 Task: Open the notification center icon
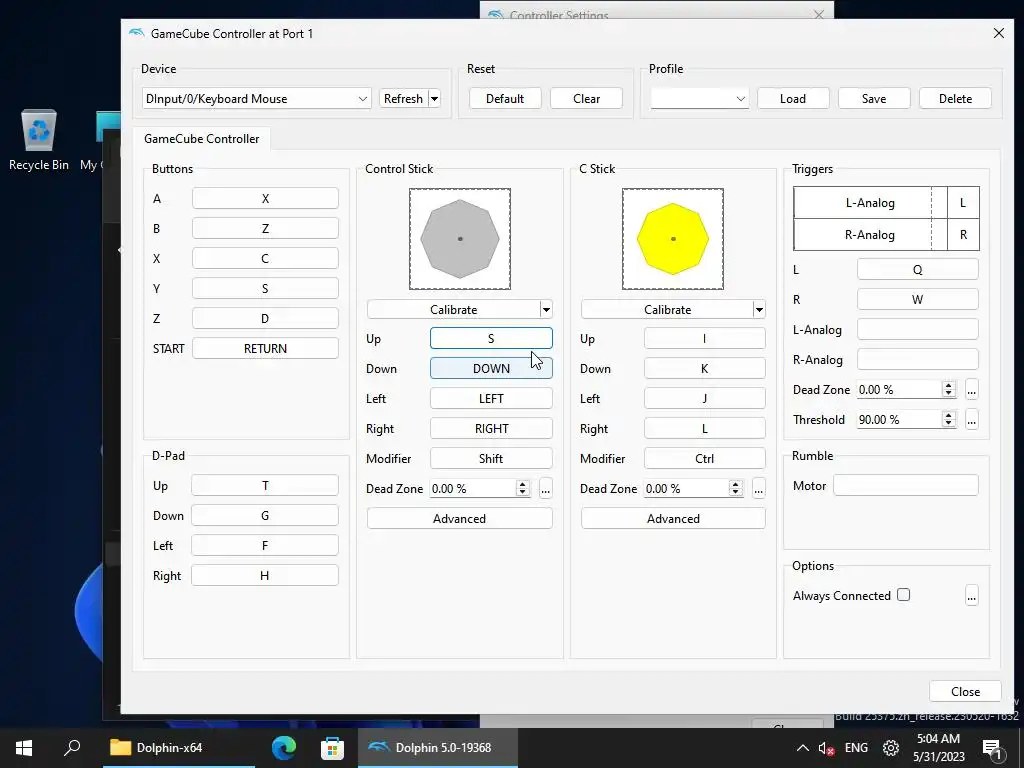[x=992, y=749]
